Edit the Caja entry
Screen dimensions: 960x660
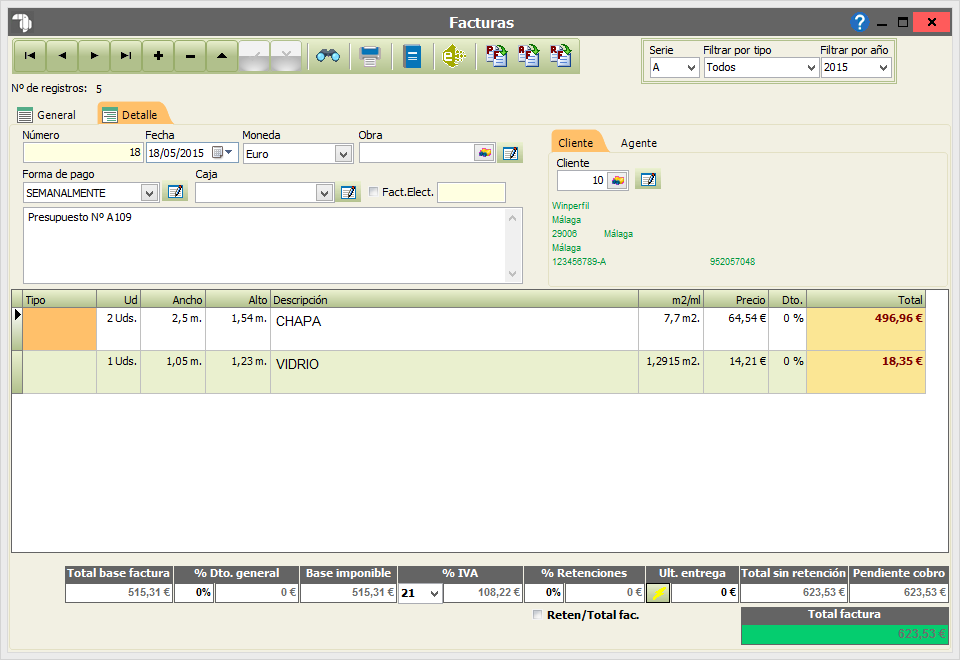click(348, 192)
